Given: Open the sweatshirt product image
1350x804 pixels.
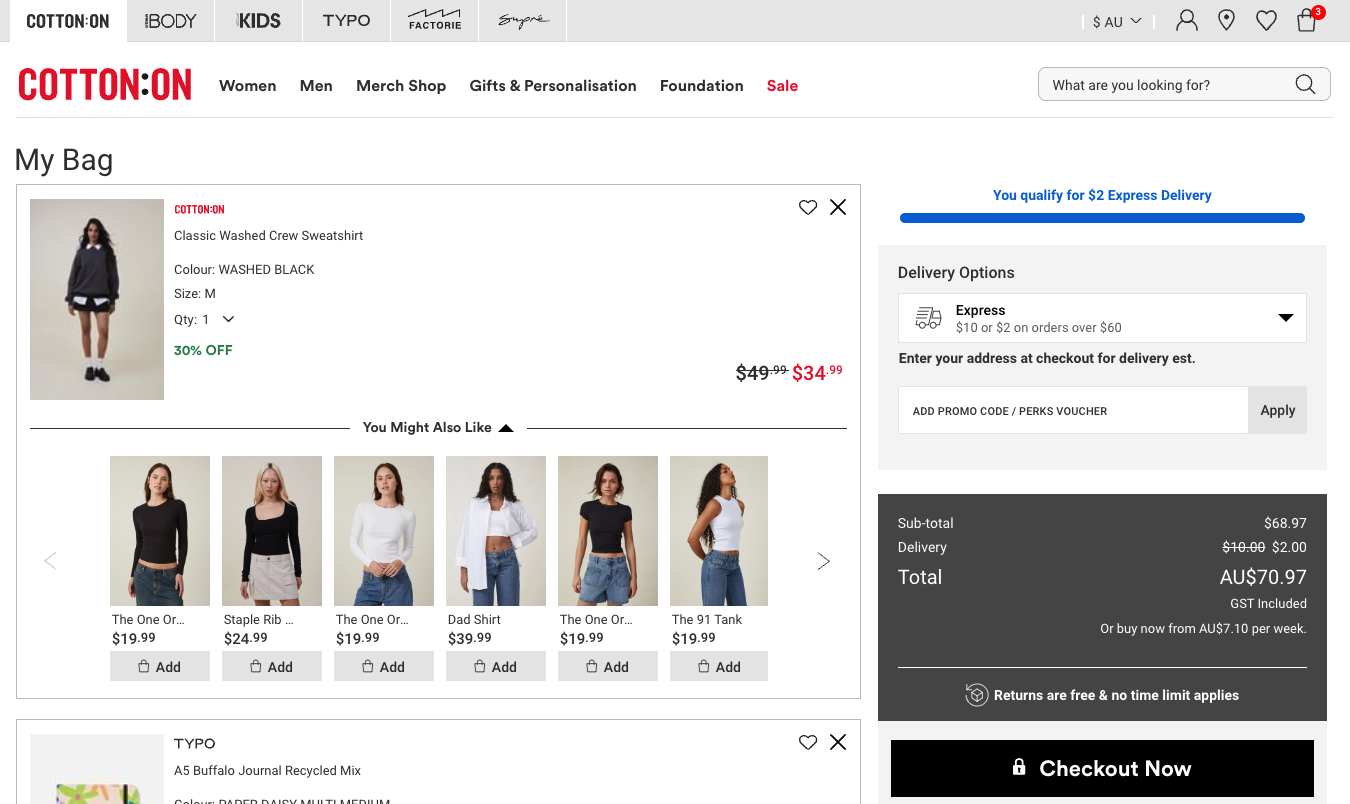Looking at the screenshot, I should pyautogui.click(x=97, y=300).
